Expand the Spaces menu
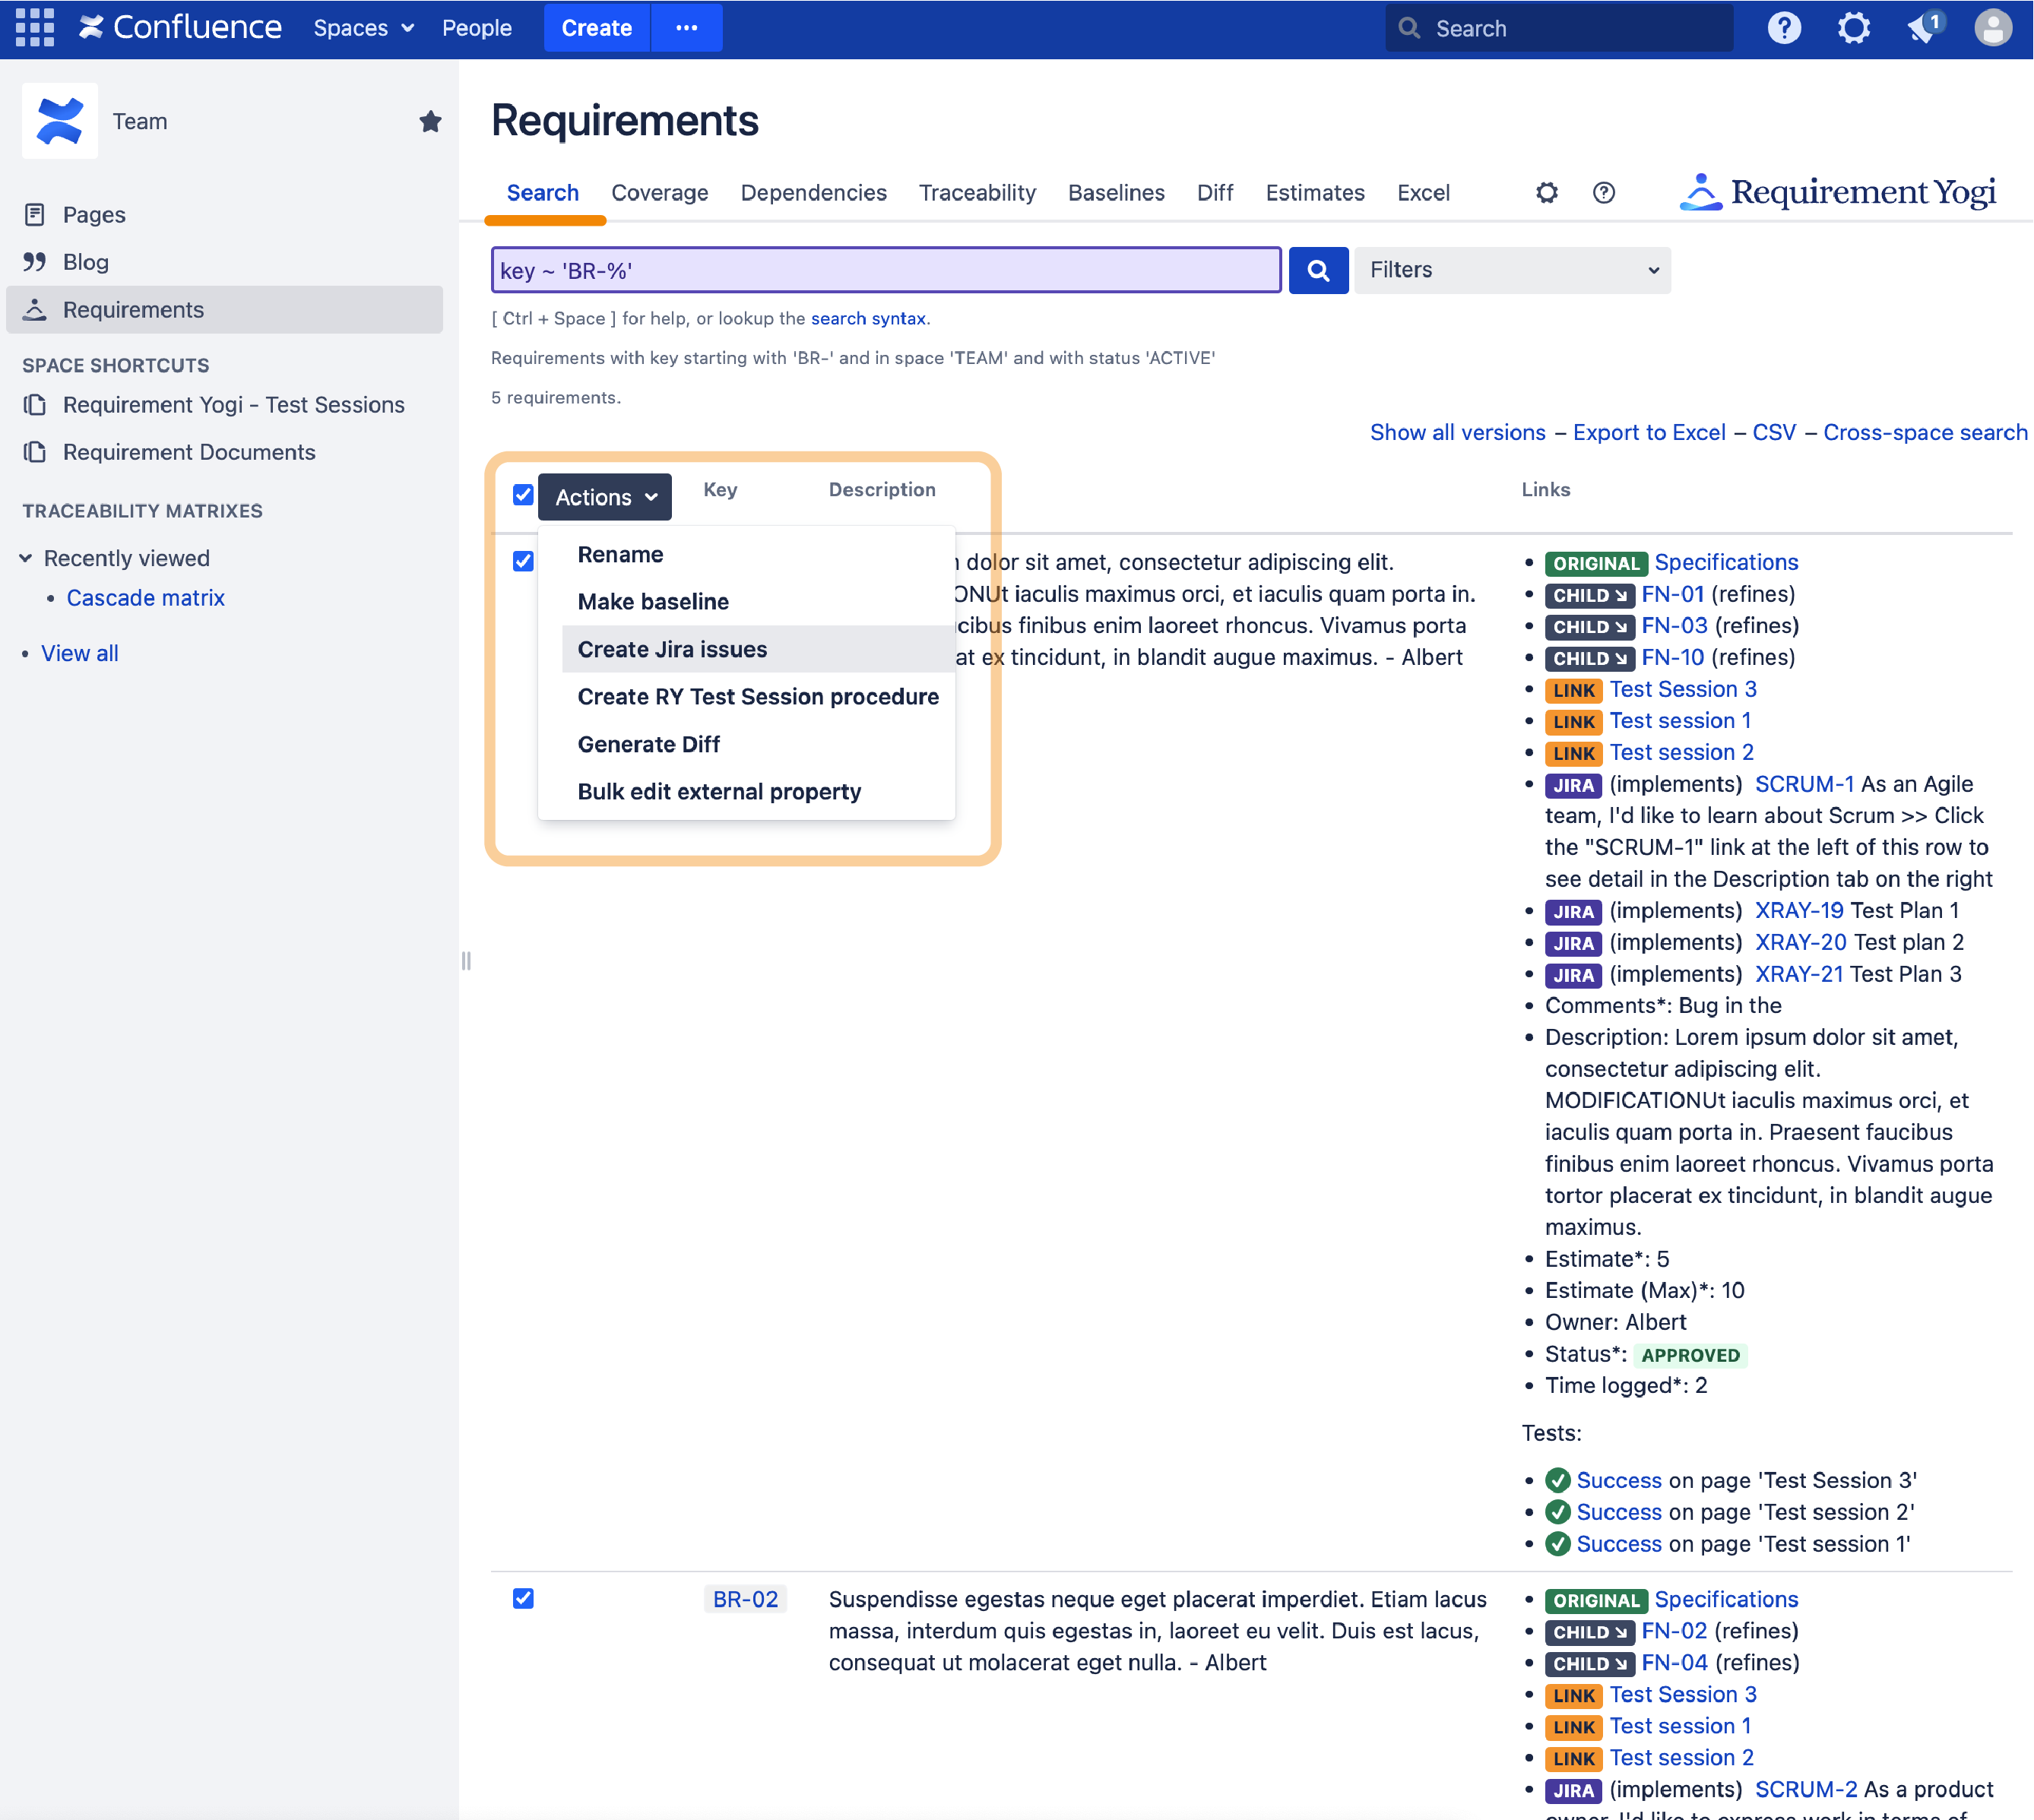Screen dimensions: 2034x1820 tap(363, 28)
